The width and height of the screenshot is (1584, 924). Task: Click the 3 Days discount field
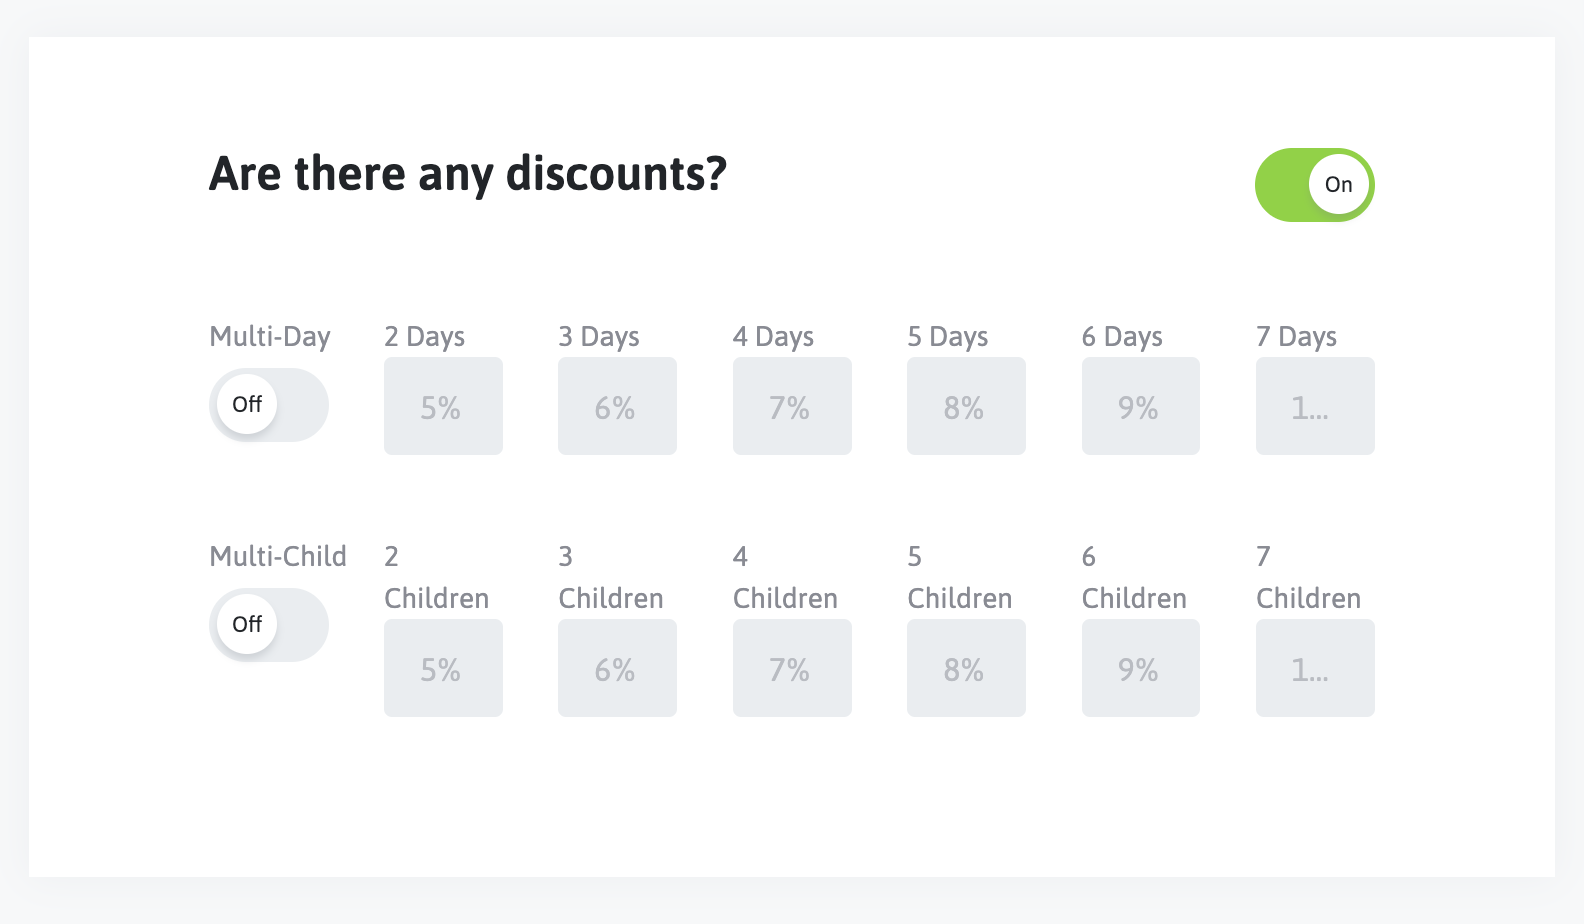(x=617, y=406)
